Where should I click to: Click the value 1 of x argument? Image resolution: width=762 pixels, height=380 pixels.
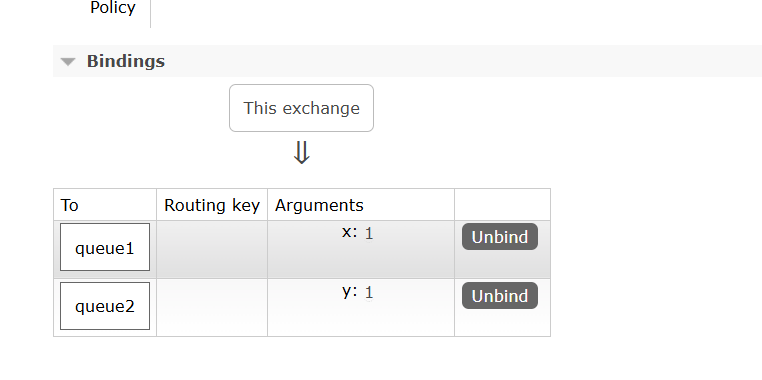369,234
